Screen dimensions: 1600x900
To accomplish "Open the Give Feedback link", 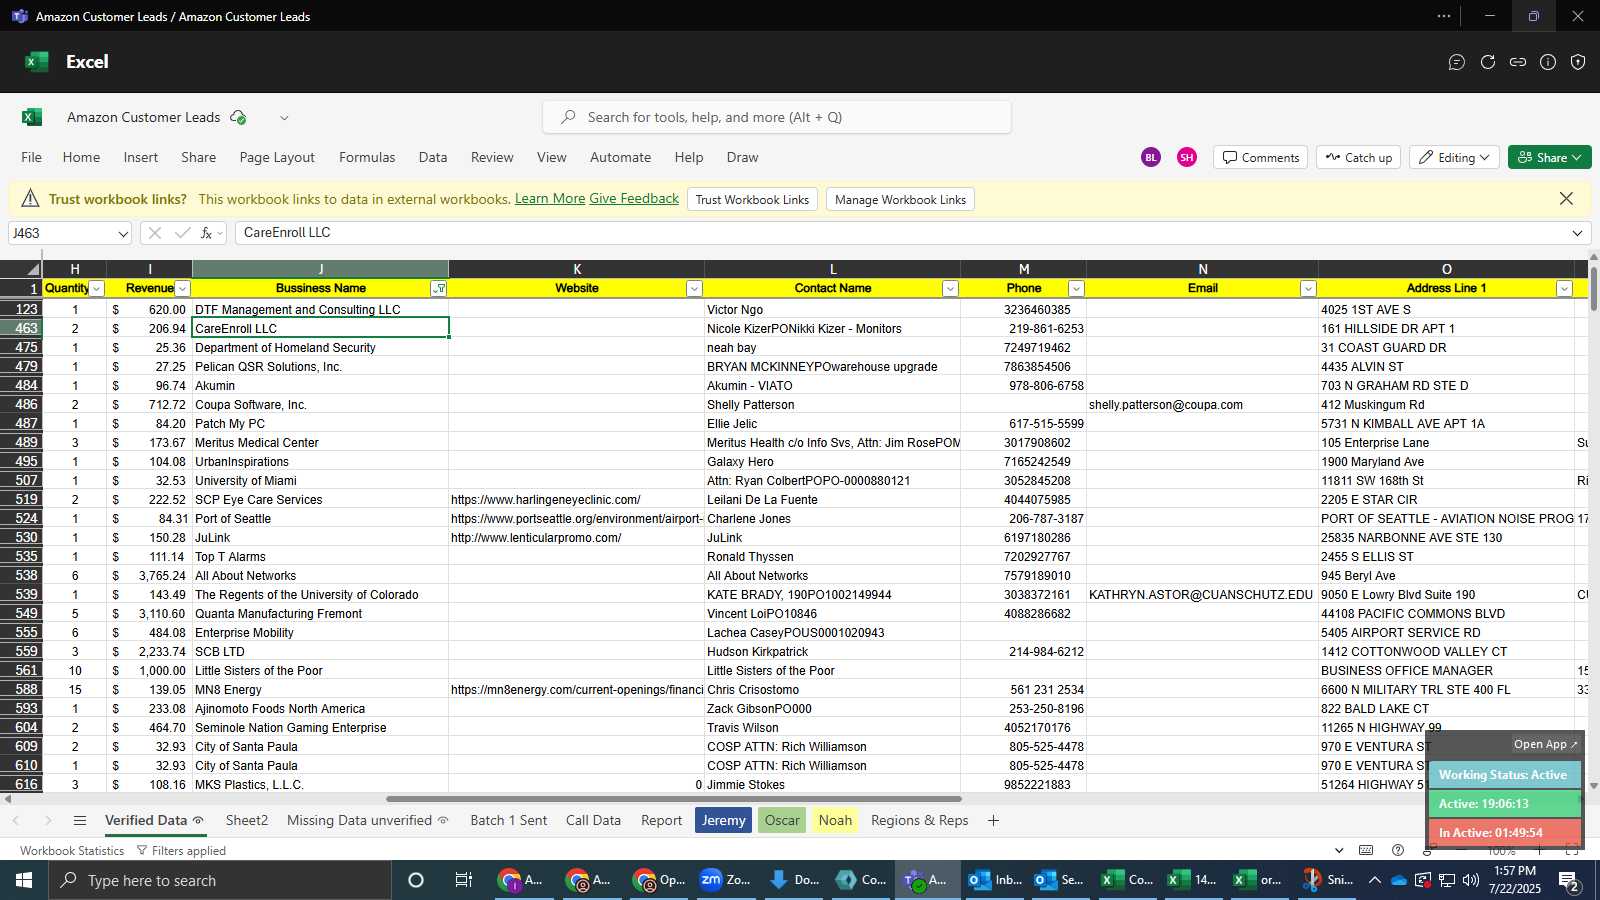I will pos(634,199).
